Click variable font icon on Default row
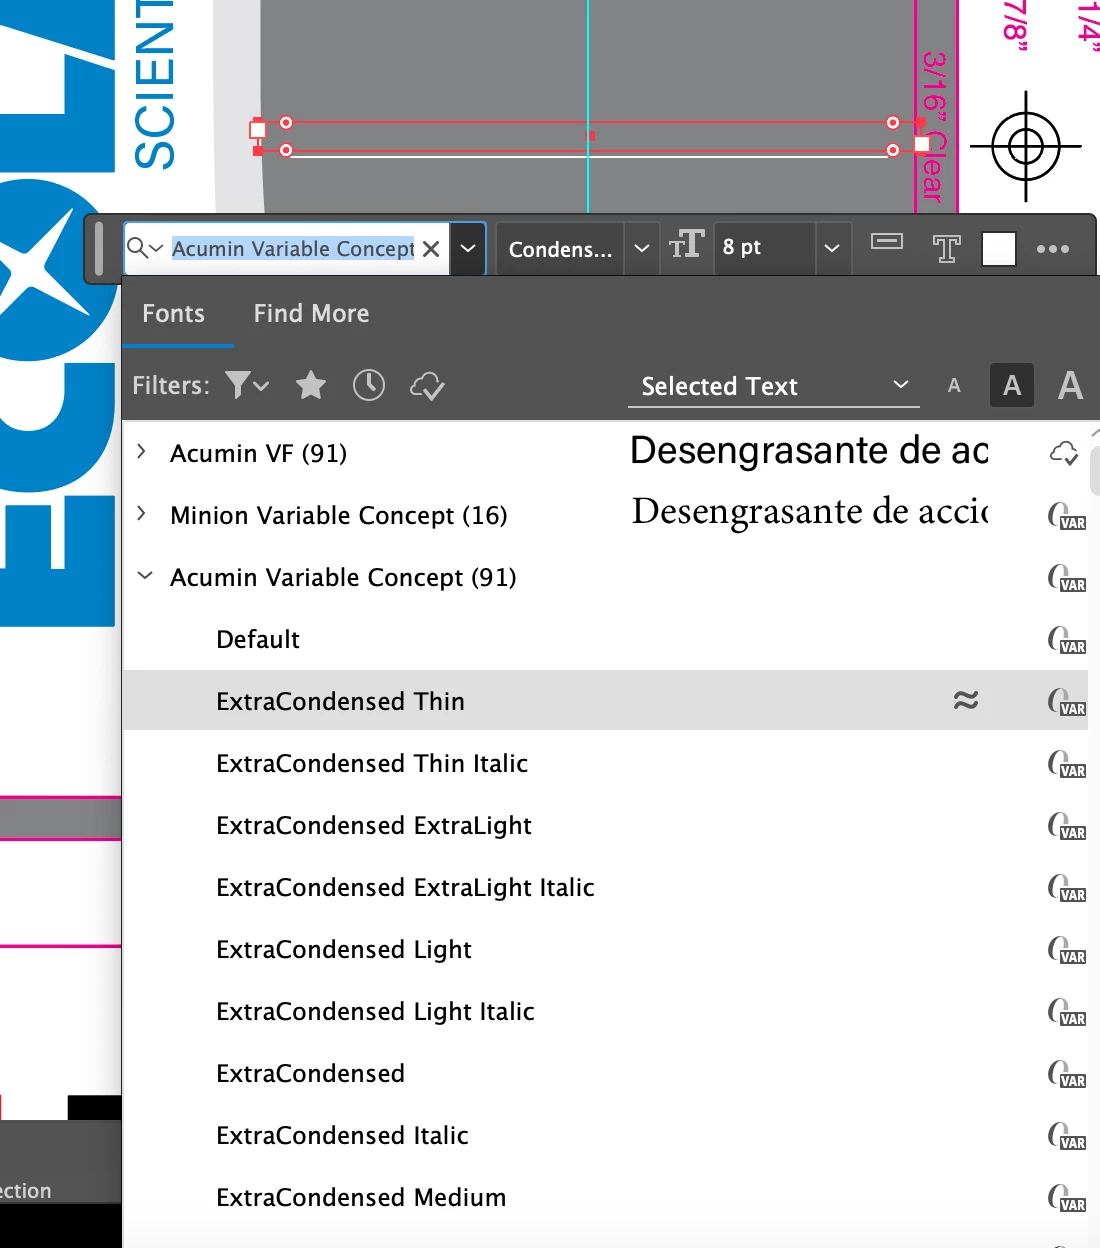The width and height of the screenshot is (1100, 1248). 1066,640
